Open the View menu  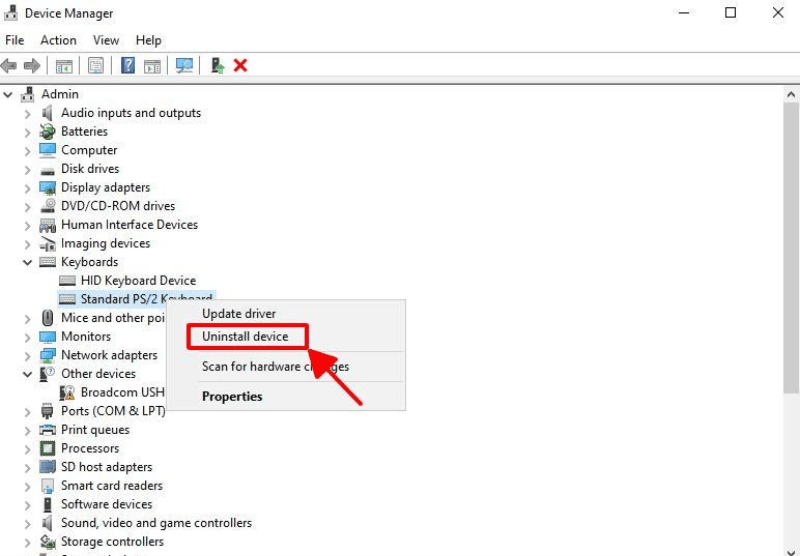(x=106, y=40)
